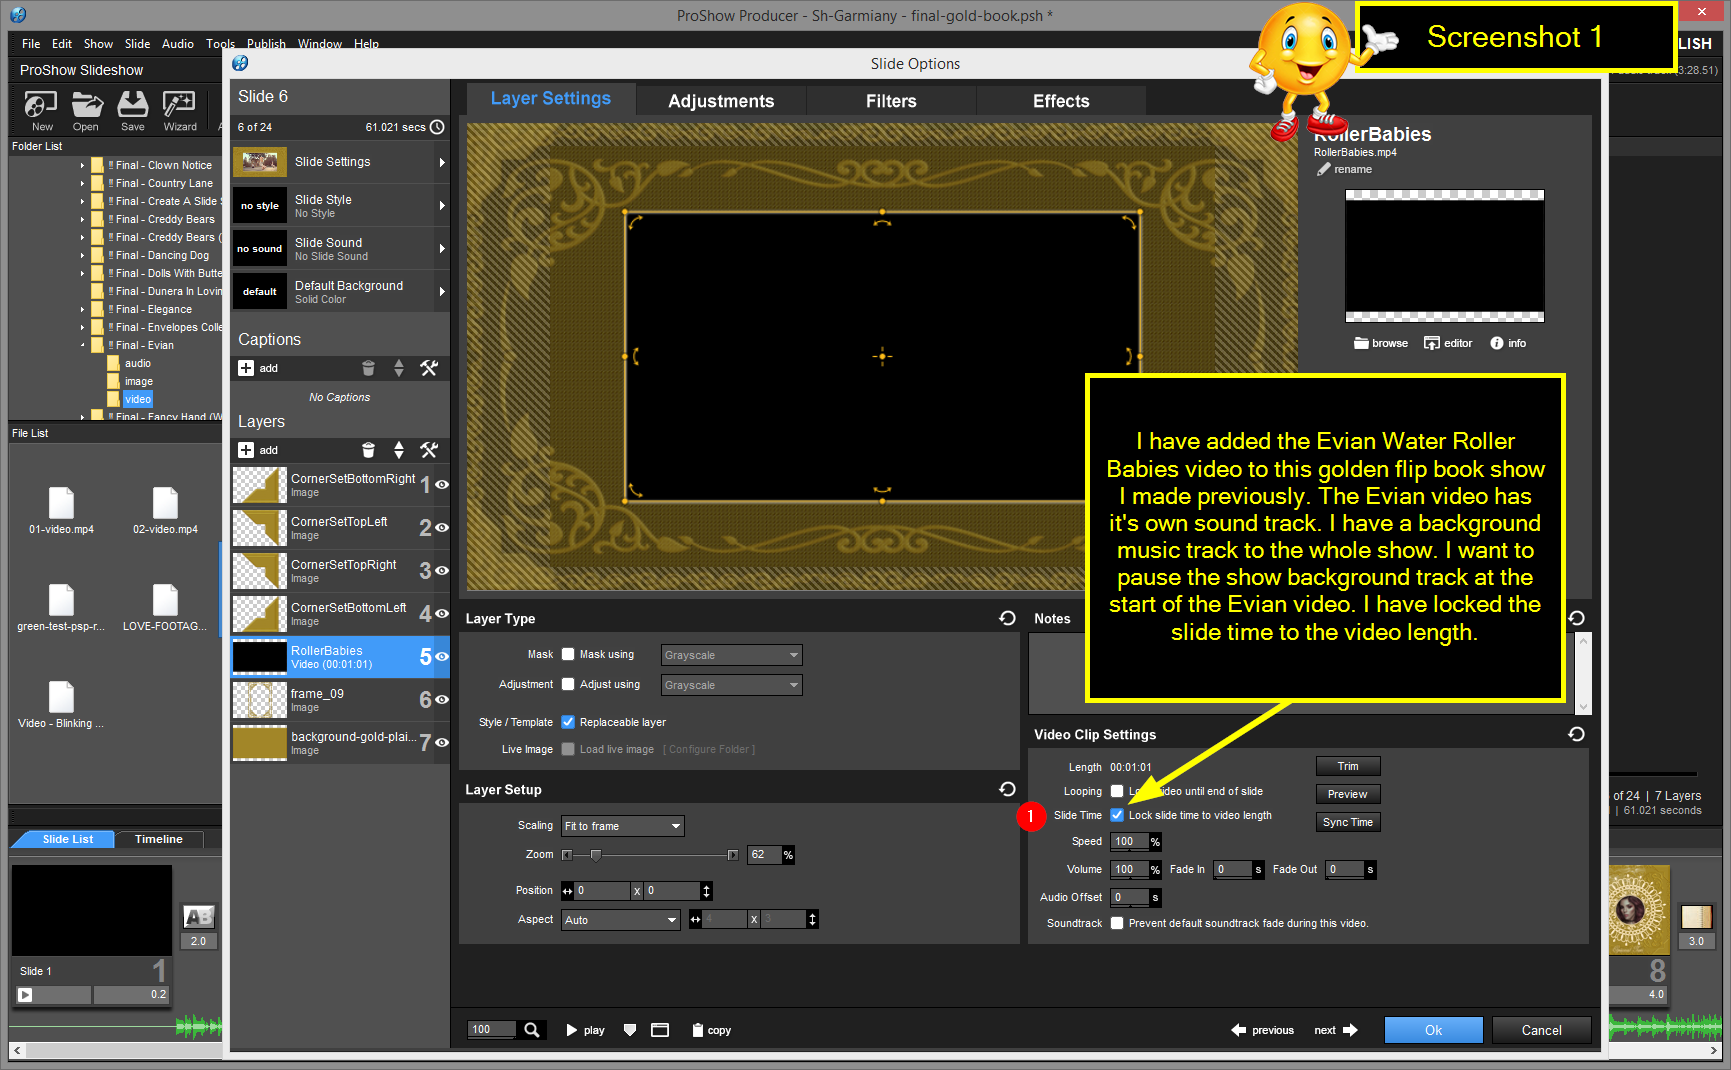This screenshot has width=1731, height=1070.
Task: Click Configure Folder link
Action: (x=709, y=749)
